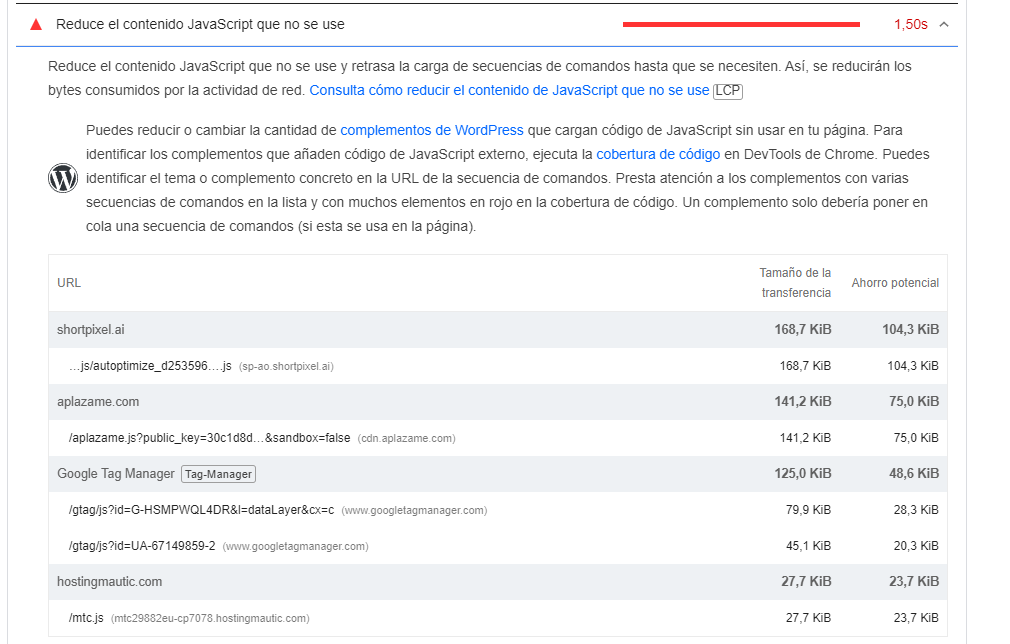Click 'Tamaño de la transferencia' column header
The image size is (1010, 644).
click(x=795, y=283)
